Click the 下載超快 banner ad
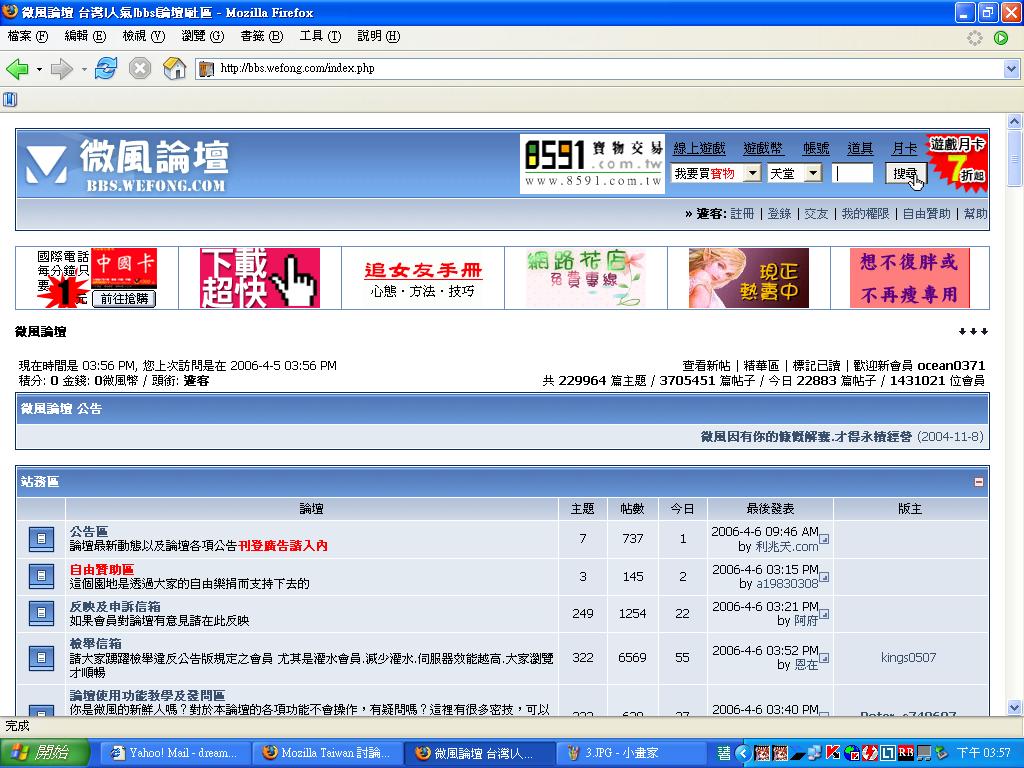Viewport: 1024px width, 768px height. [x=260, y=278]
